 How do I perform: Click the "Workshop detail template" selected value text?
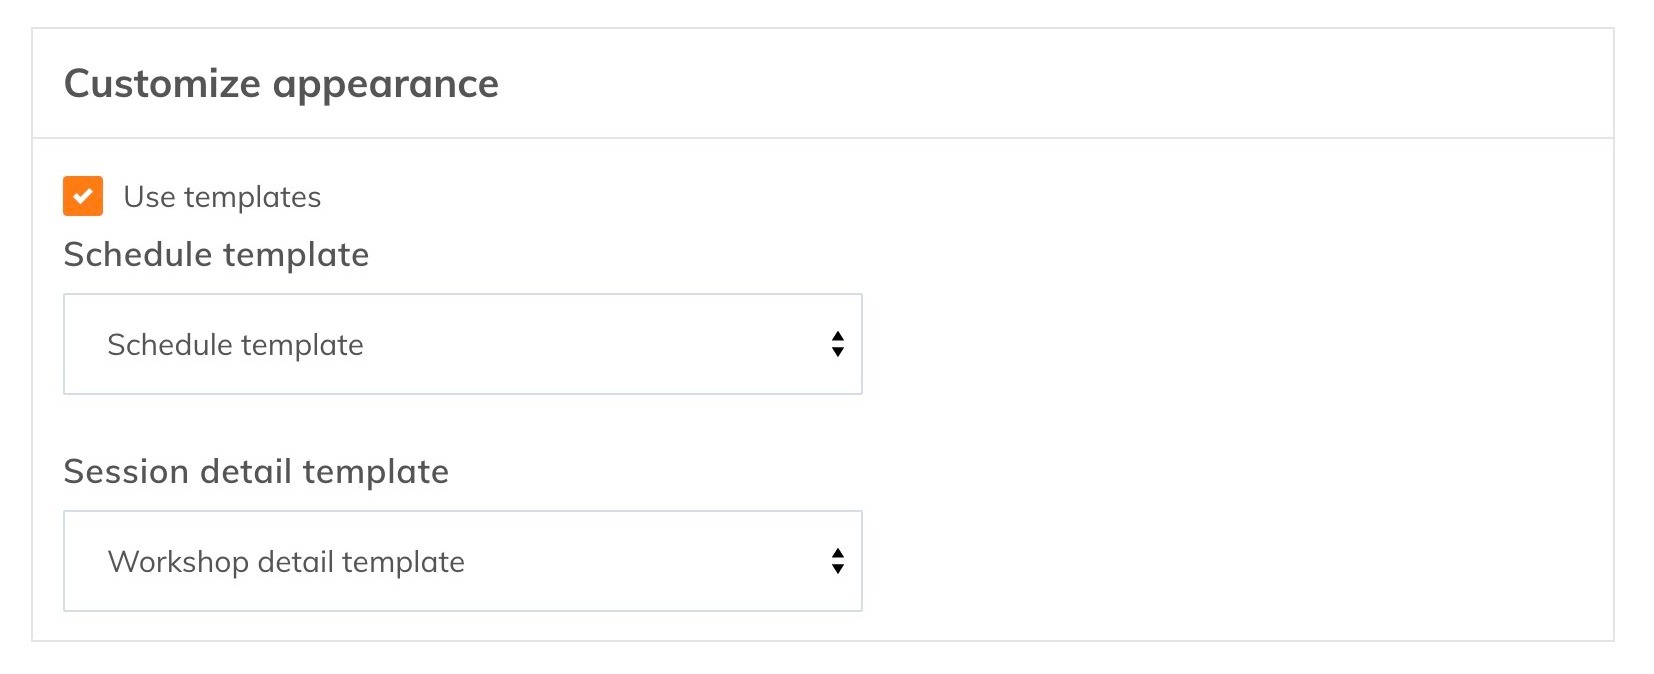286,562
